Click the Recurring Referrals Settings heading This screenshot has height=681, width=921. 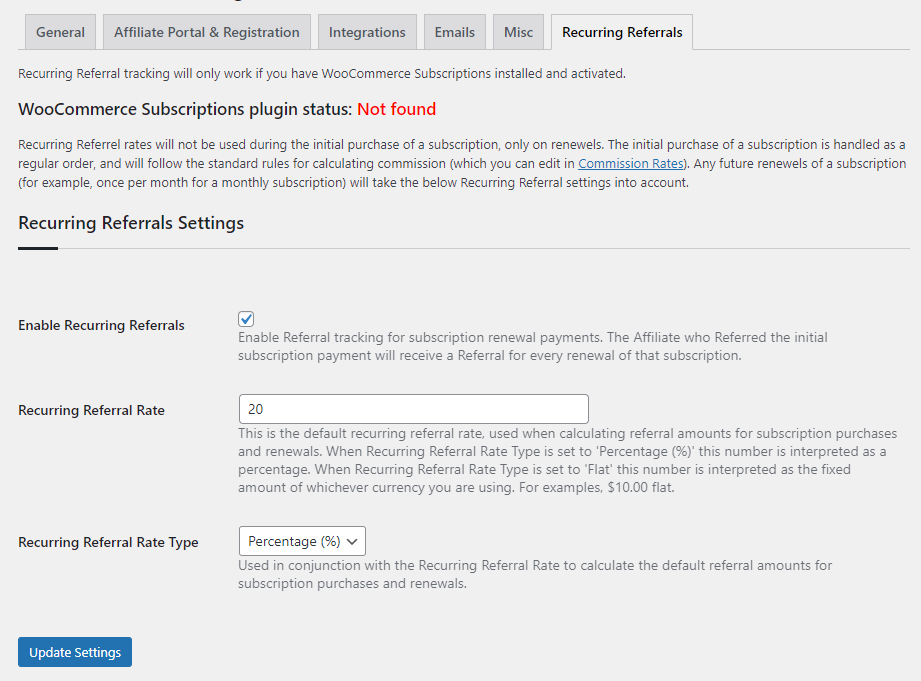(131, 222)
